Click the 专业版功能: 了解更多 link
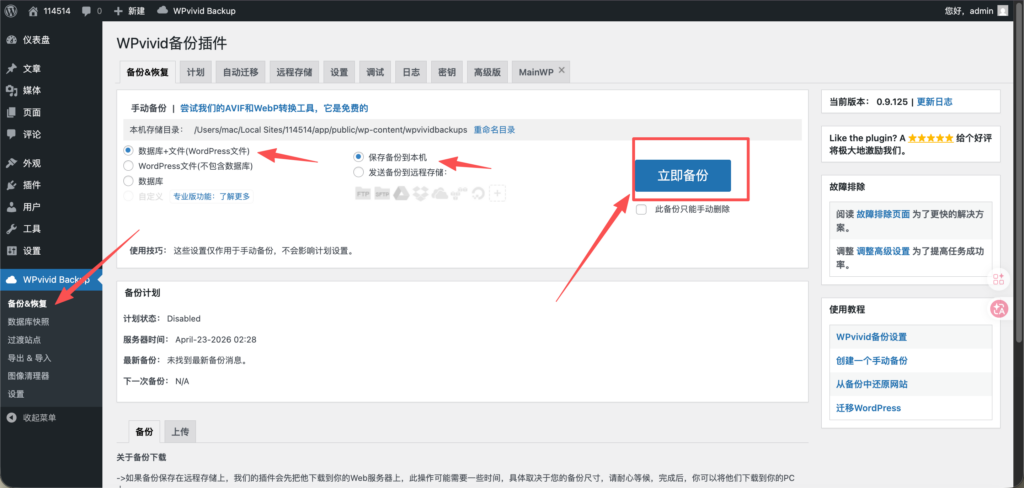 [x=211, y=196]
